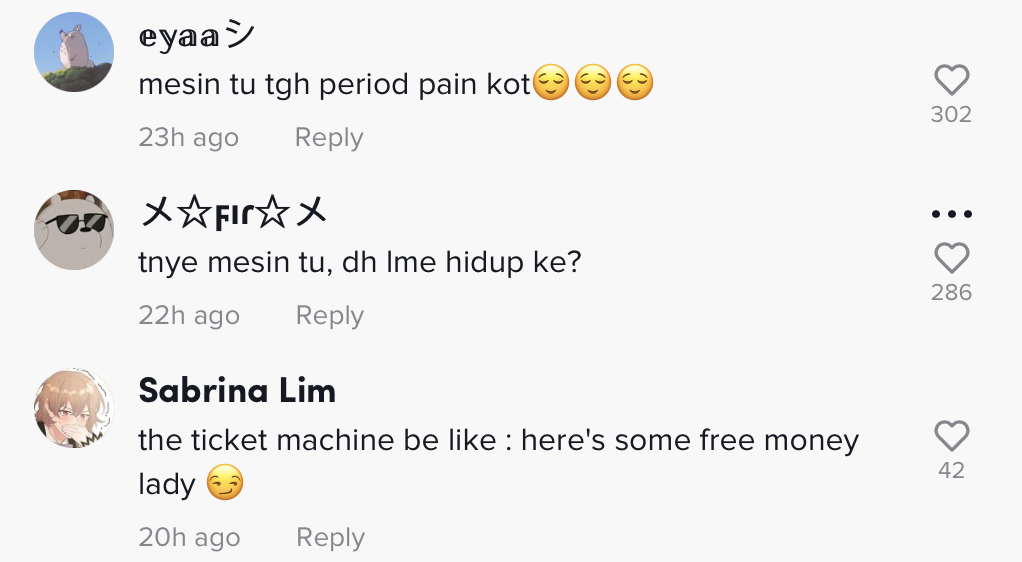Open eyaa's Totoro profile picture

(74, 52)
